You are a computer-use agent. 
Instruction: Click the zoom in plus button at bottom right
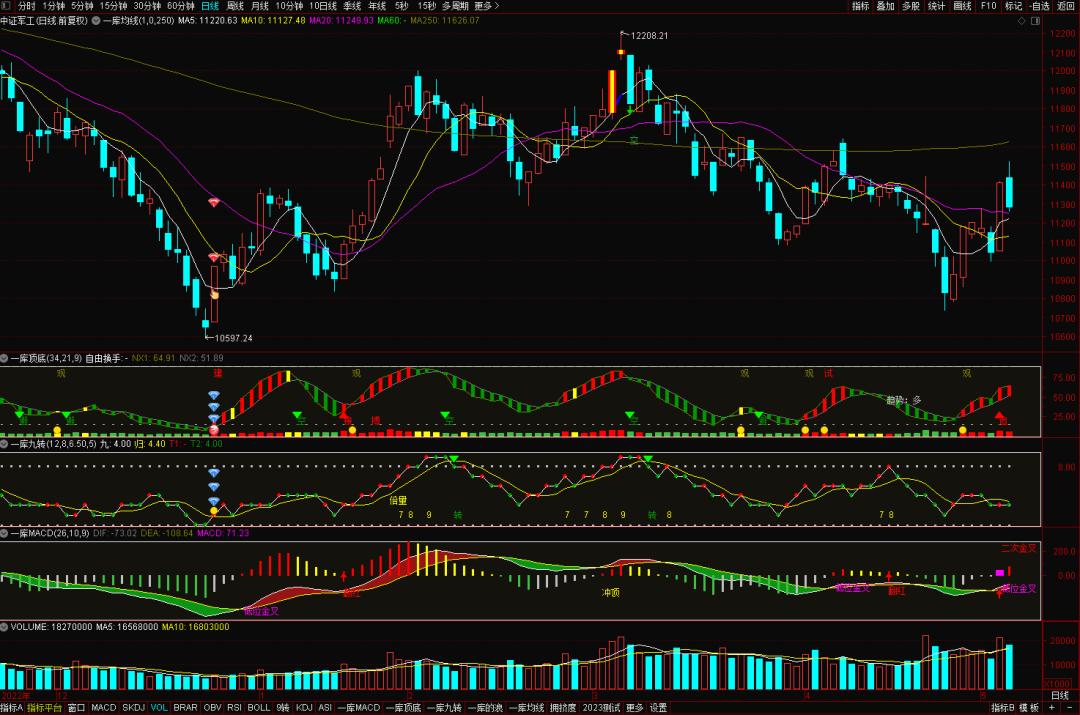[x=1052, y=707]
